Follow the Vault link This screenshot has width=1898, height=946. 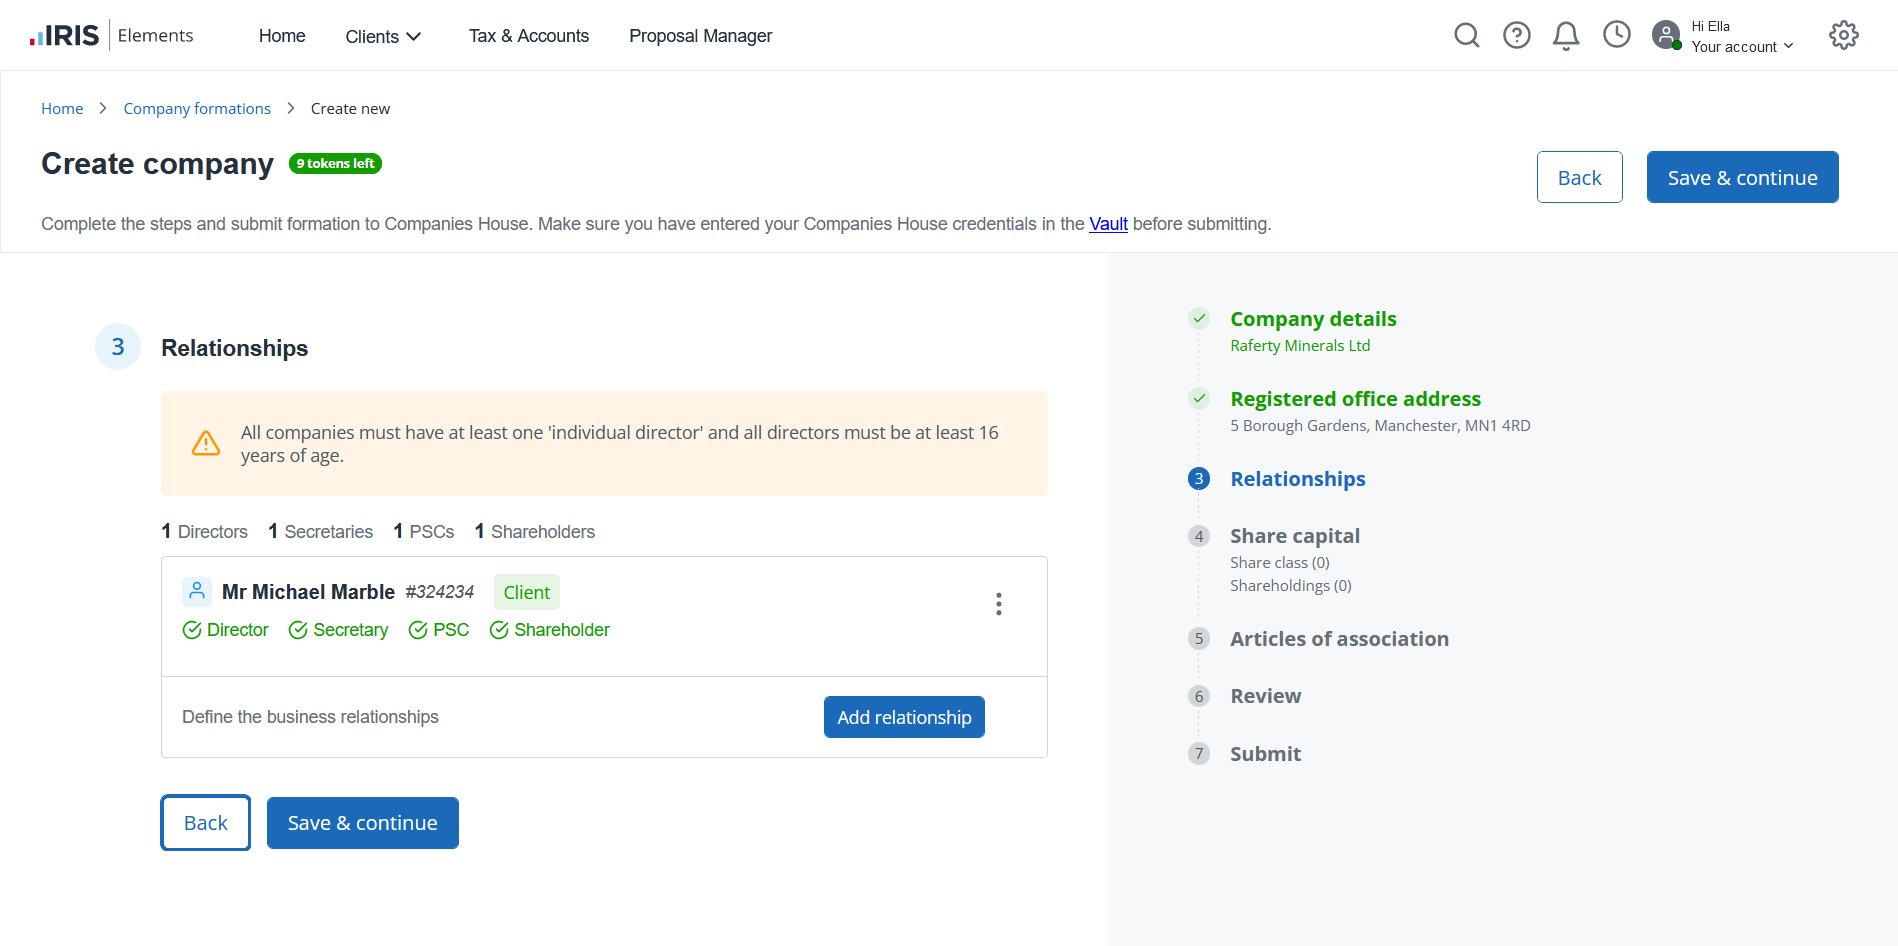tap(1108, 224)
